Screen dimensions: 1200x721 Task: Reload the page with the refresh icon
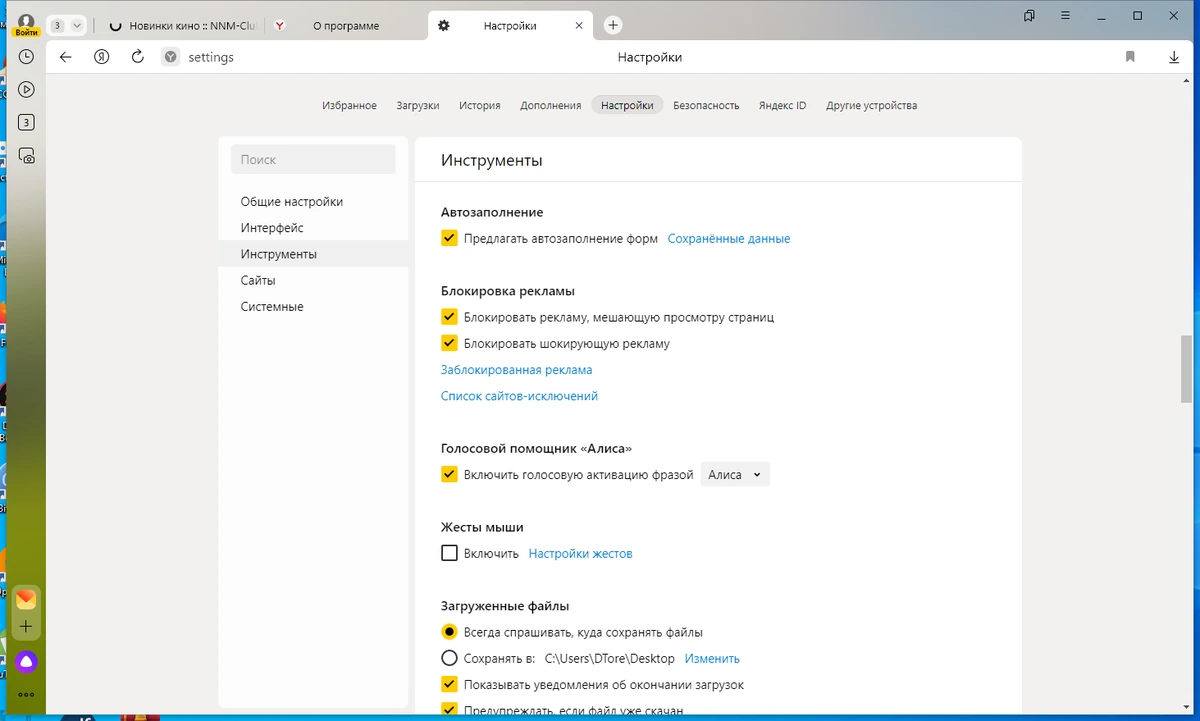coord(138,57)
